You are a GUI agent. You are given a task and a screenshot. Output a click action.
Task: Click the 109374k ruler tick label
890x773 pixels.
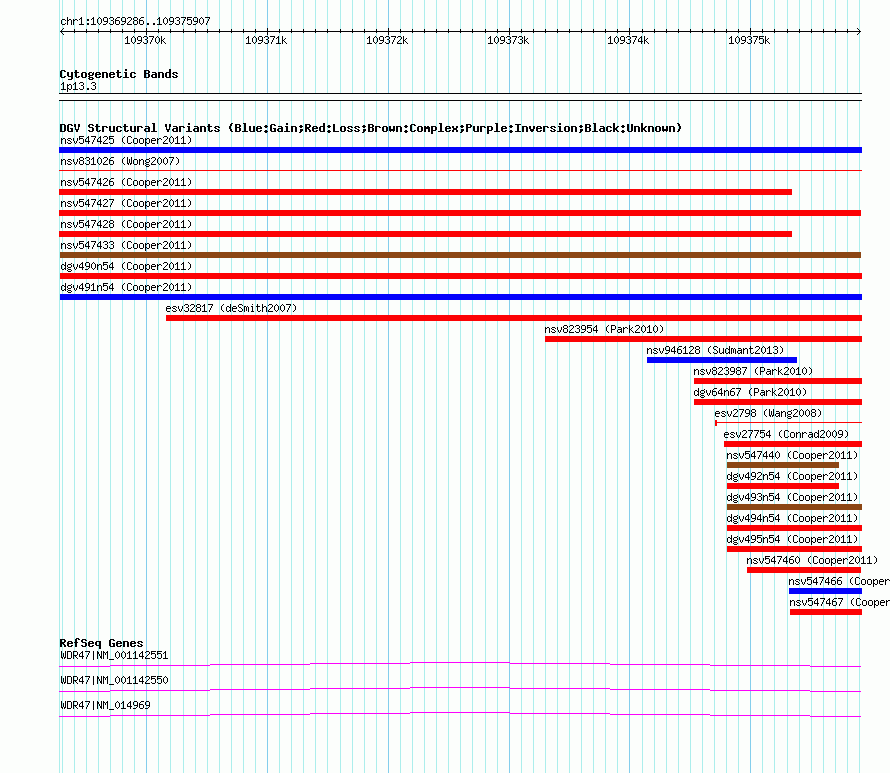click(628, 40)
